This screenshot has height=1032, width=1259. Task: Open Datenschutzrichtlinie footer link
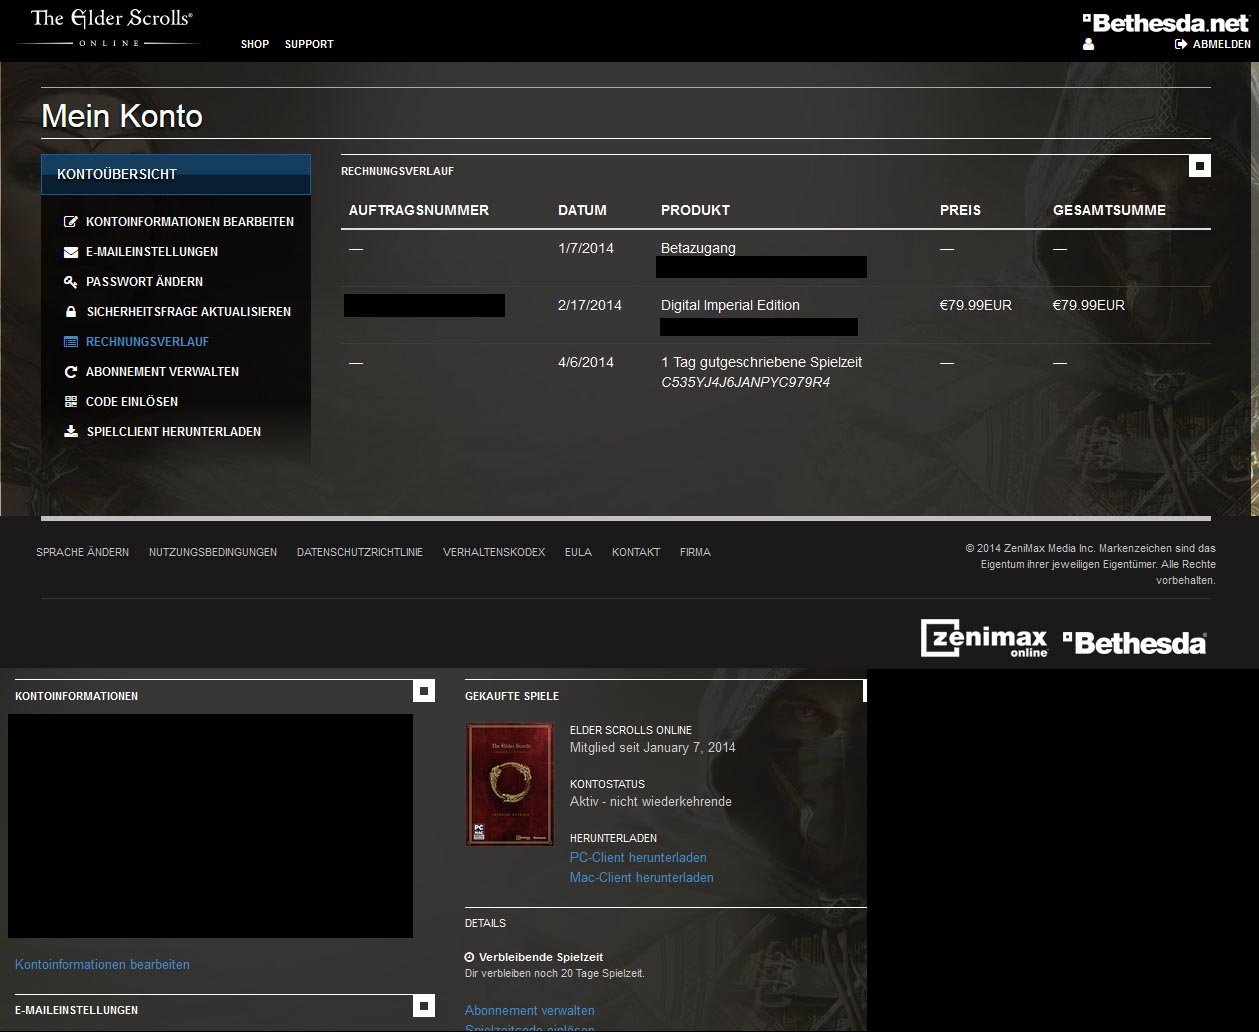(360, 552)
